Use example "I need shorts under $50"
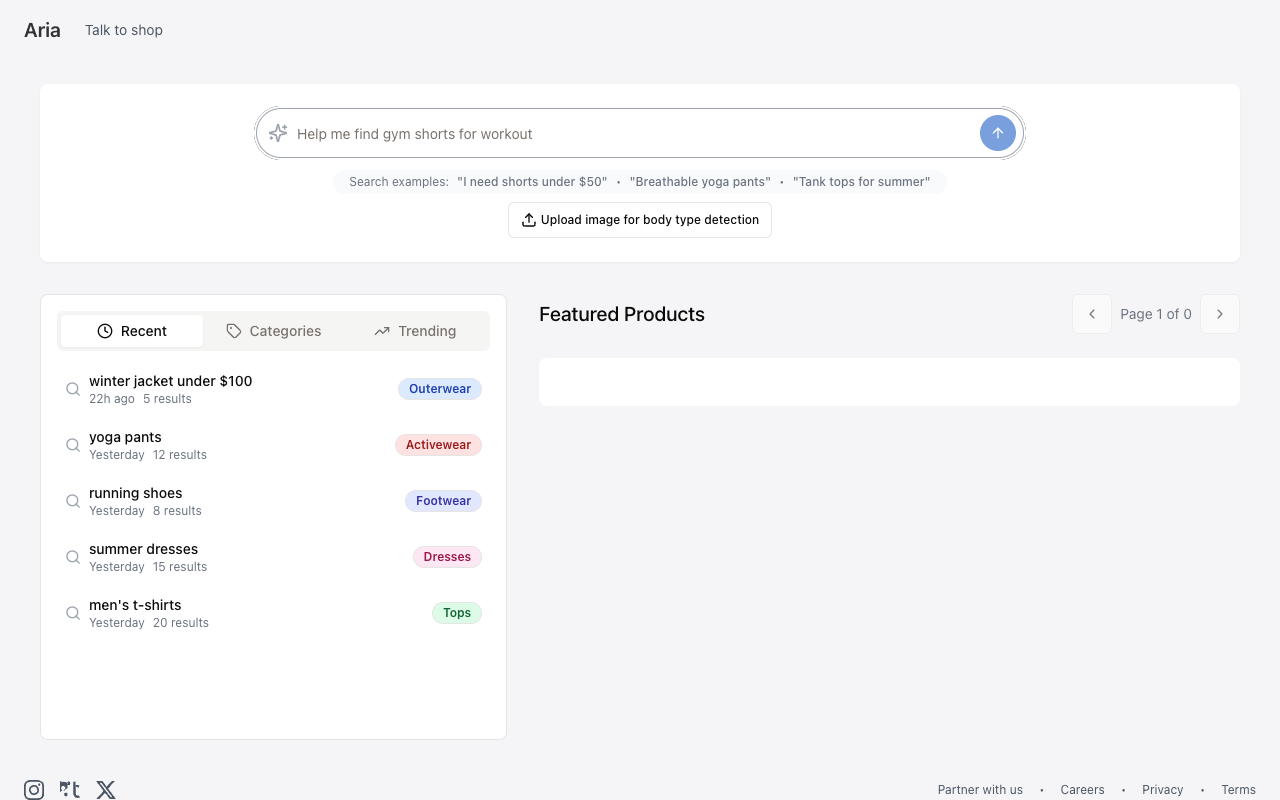 click(532, 182)
